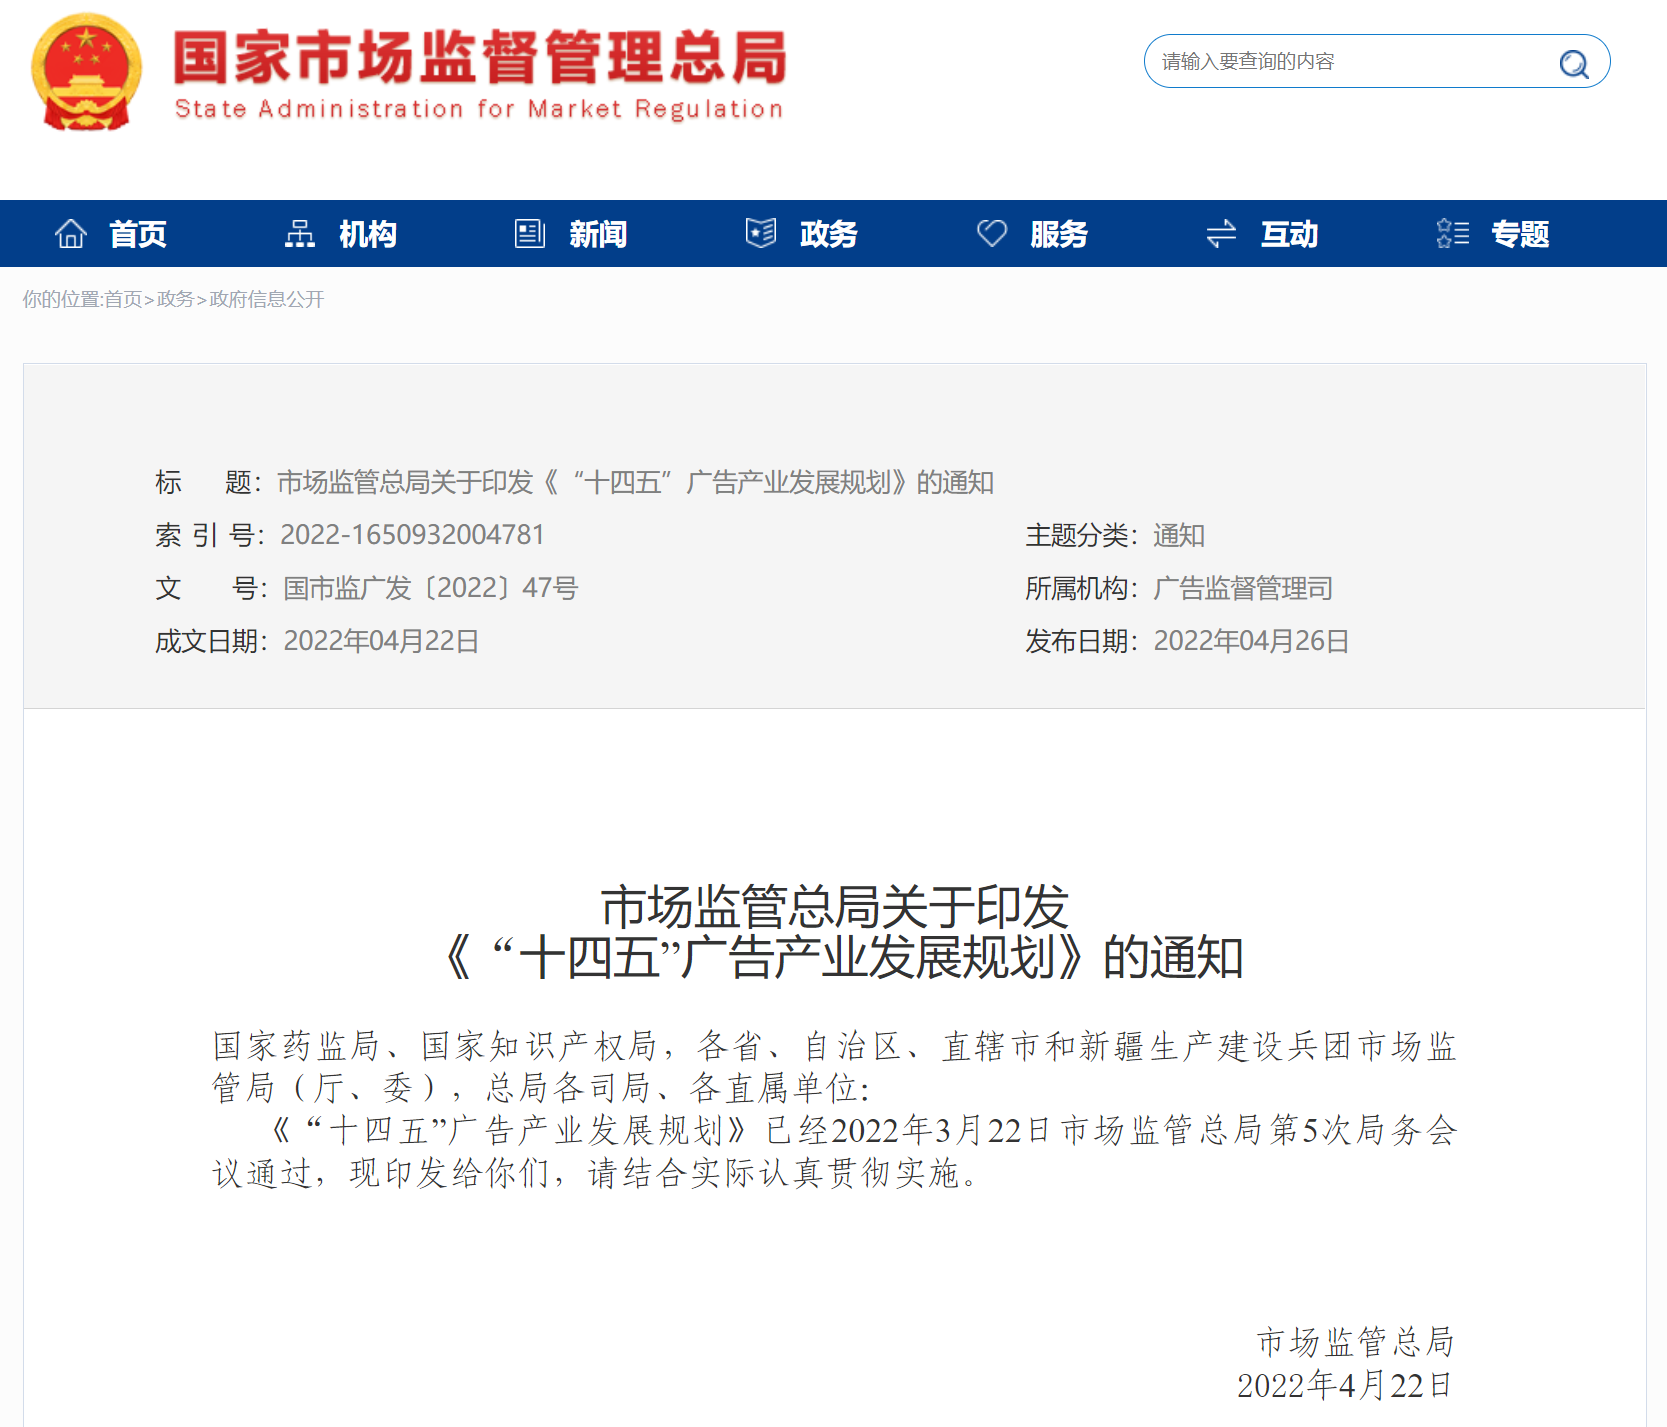This screenshot has height=1427, width=1667.
Task: Open the 新闻 navigation menu item
Action: tap(598, 234)
